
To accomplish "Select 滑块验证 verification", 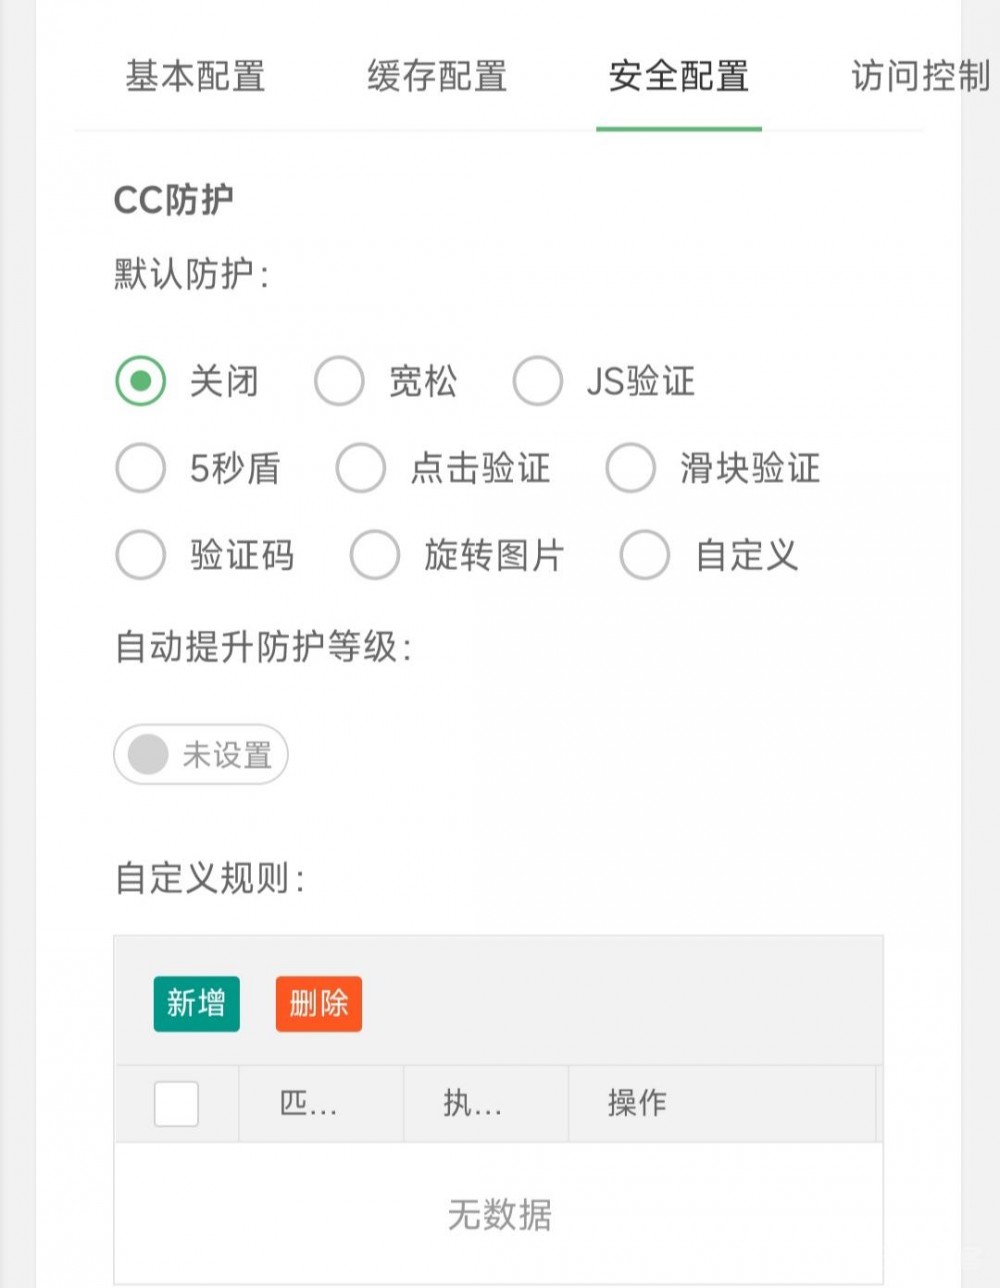I will [631, 467].
